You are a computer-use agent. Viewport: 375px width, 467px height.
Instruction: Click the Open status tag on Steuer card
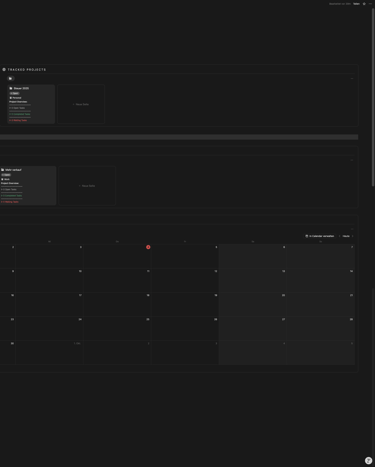pyautogui.click(x=14, y=93)
